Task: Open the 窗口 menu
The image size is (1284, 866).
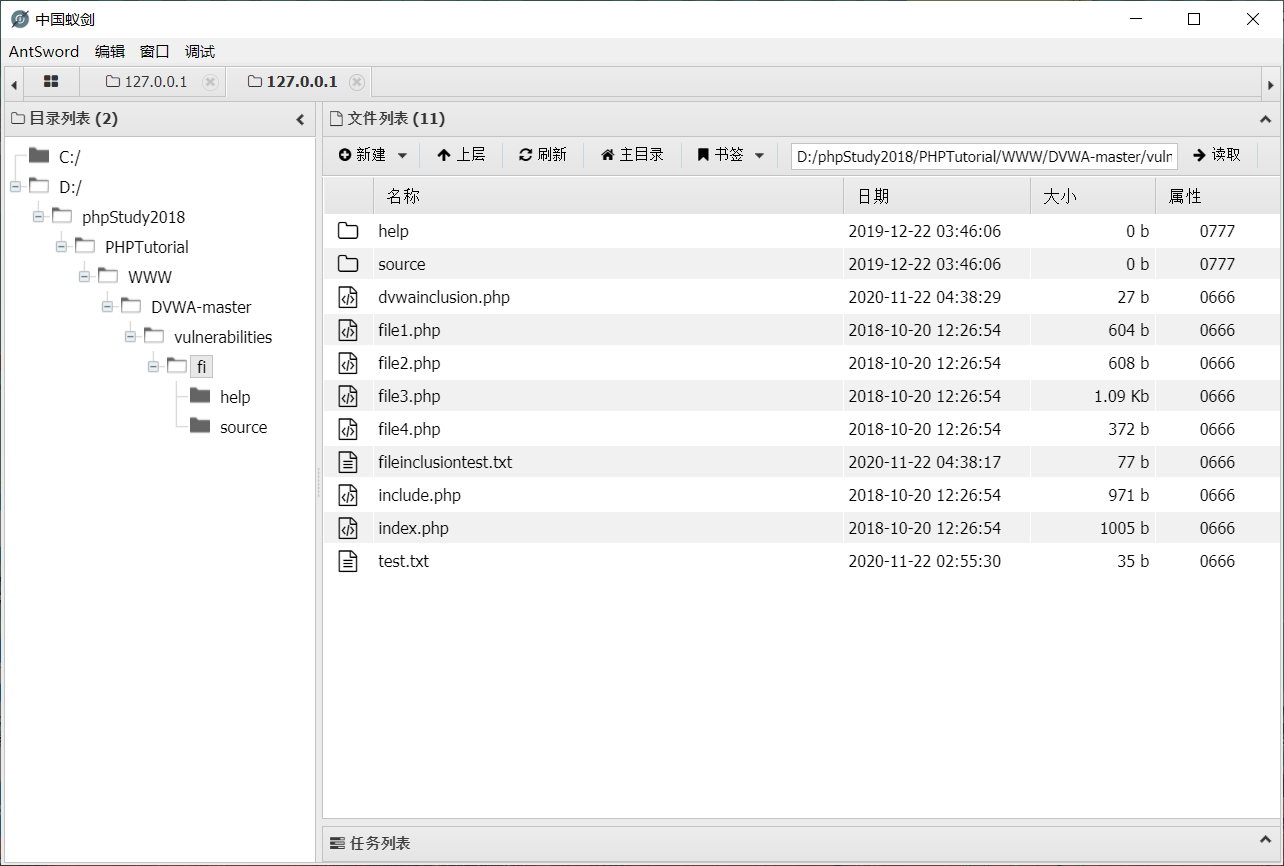Action: [x=155, y=52]
